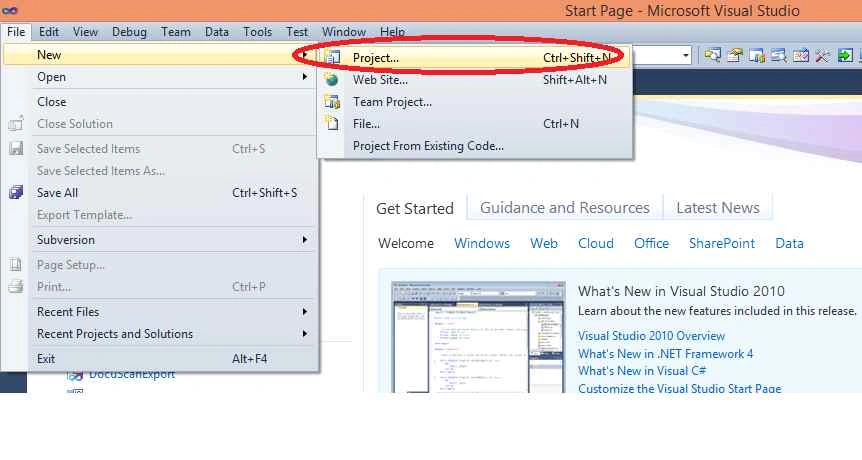Open What's New in Visual C# link
862x460 pixels.
pos(642,370)
